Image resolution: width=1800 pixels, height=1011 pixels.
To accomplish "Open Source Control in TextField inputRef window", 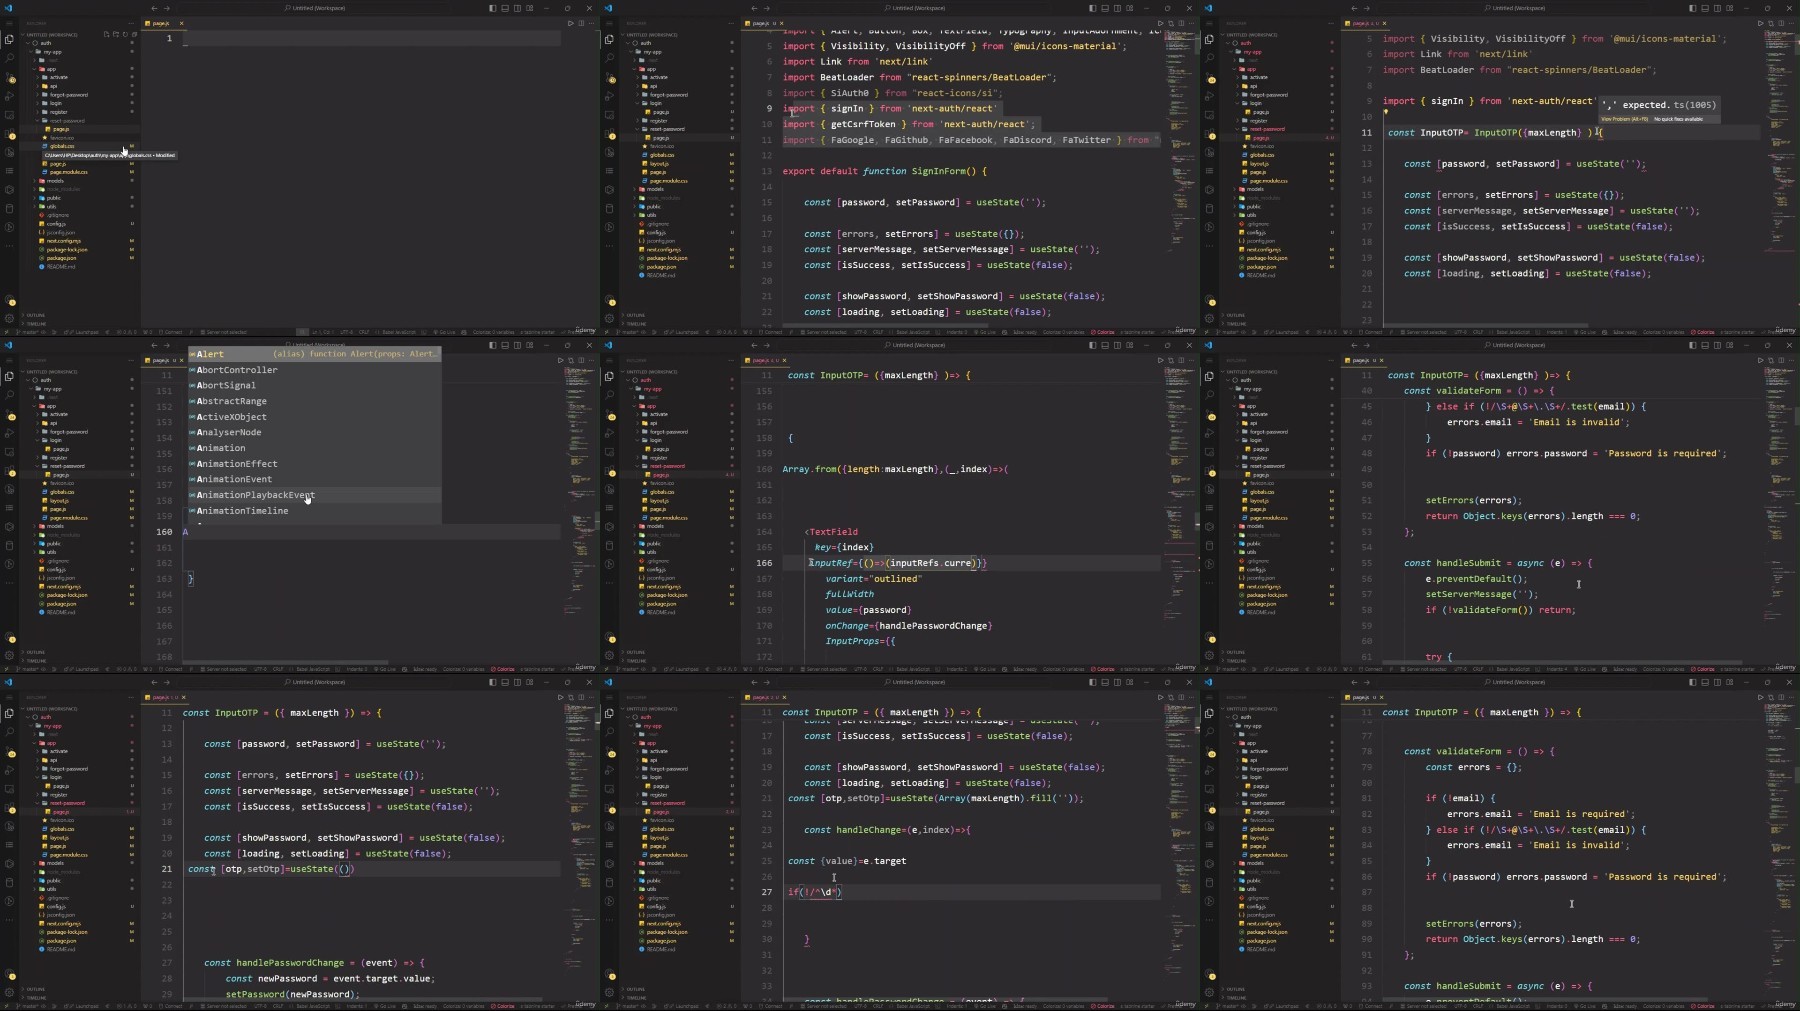I will pyautogui.click(x=609, y=415).
